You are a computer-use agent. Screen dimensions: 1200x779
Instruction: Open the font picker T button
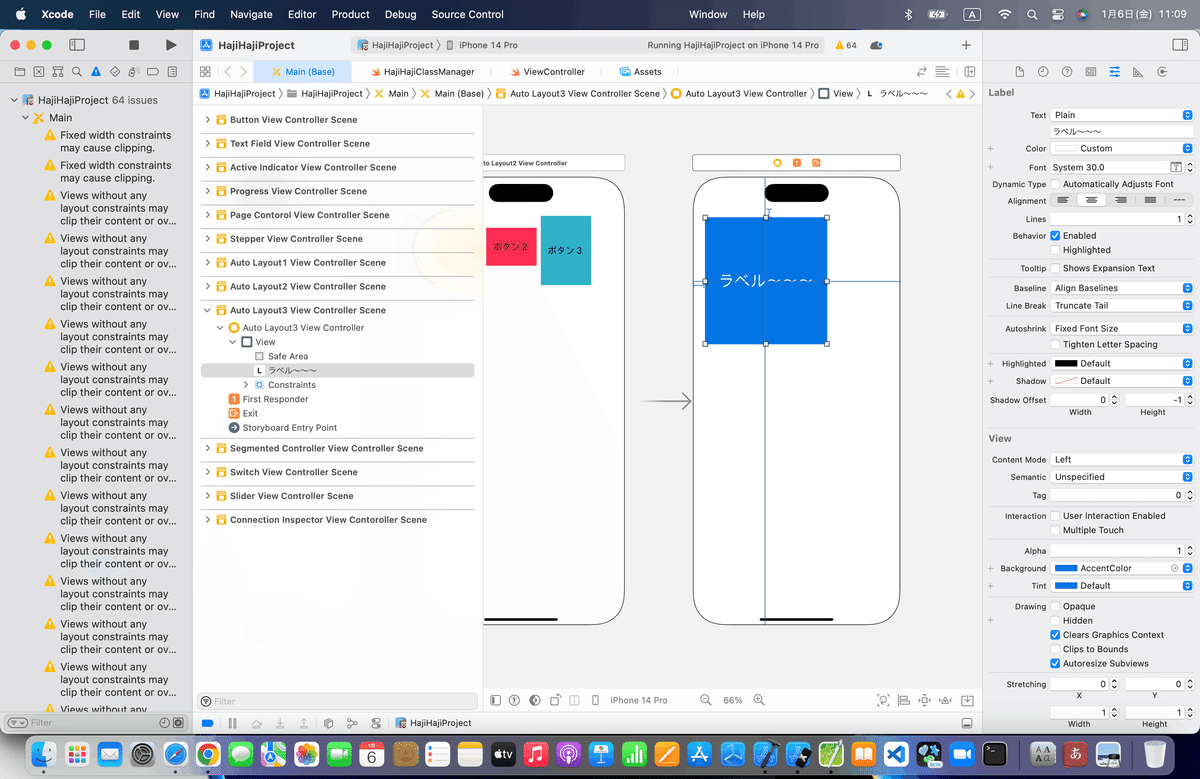coord(1176,167)
